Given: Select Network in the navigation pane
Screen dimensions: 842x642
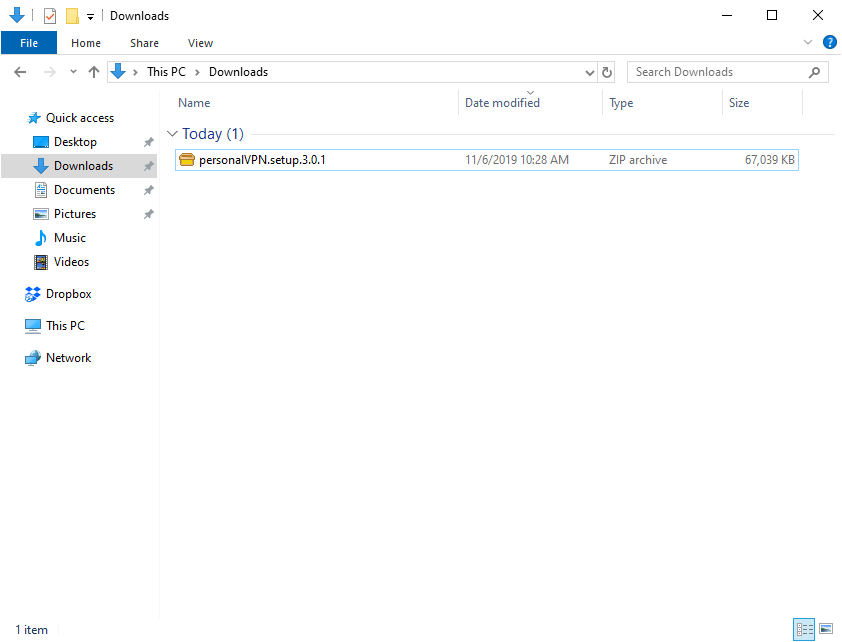Looking at the screenshot, I should [x=68, y=358].
